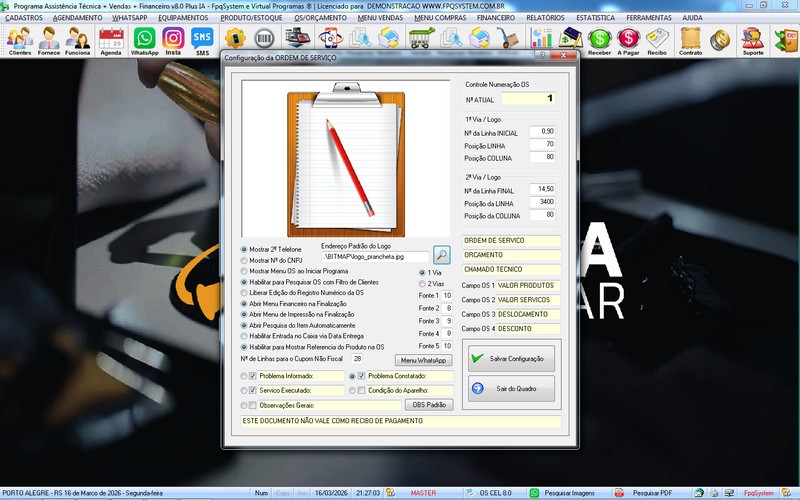
Task: Click the Sair do Quadro button
Action: coord(510,389)
